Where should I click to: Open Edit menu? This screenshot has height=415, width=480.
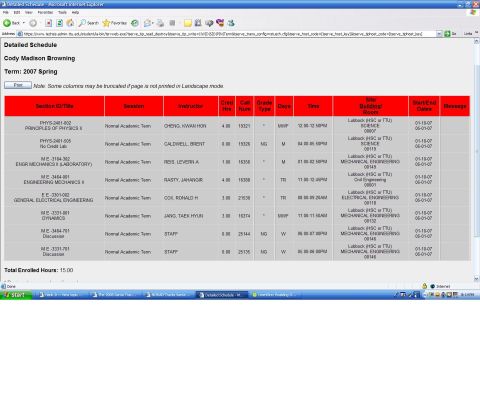[17, 12]
